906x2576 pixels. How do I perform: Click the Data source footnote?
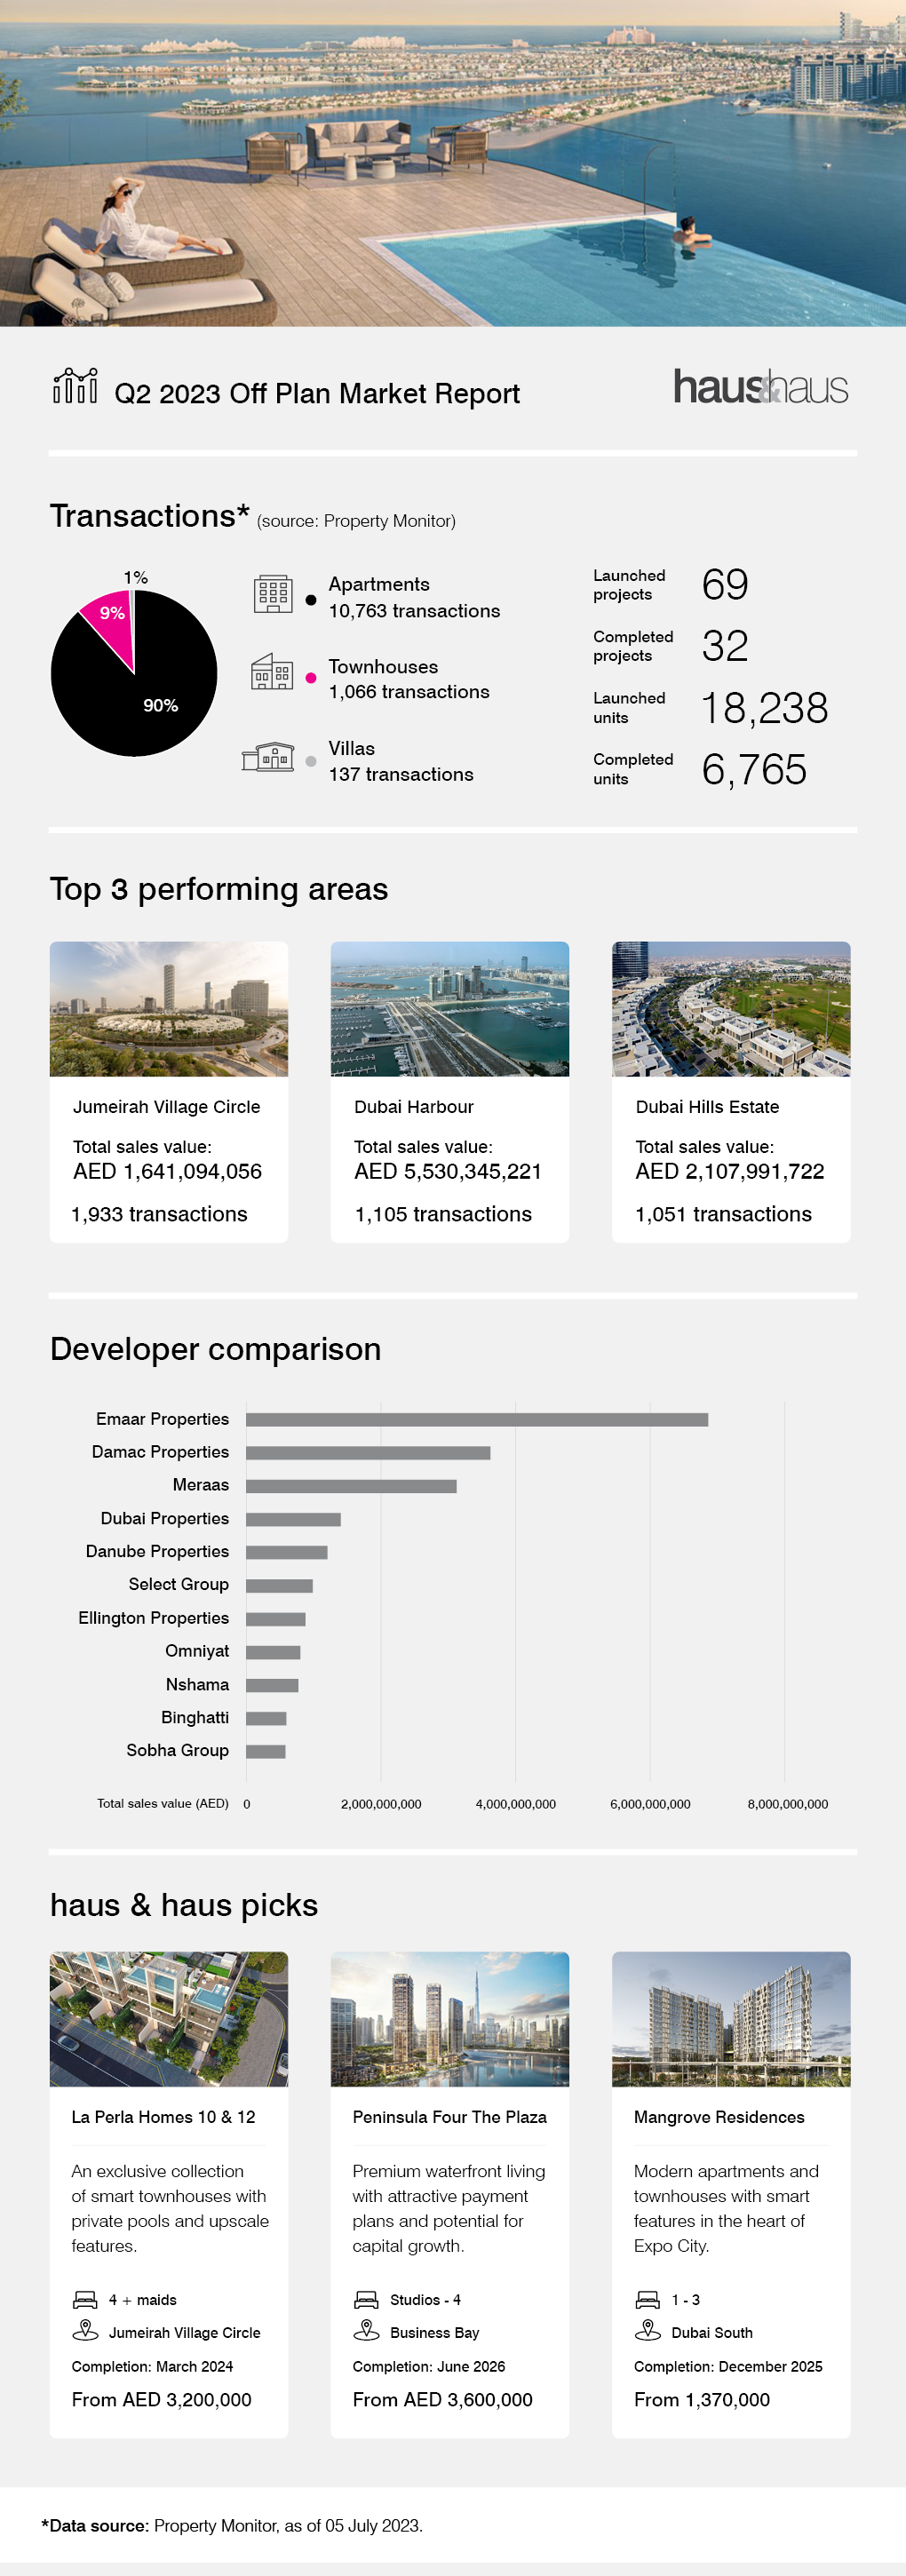point(232,2526)
